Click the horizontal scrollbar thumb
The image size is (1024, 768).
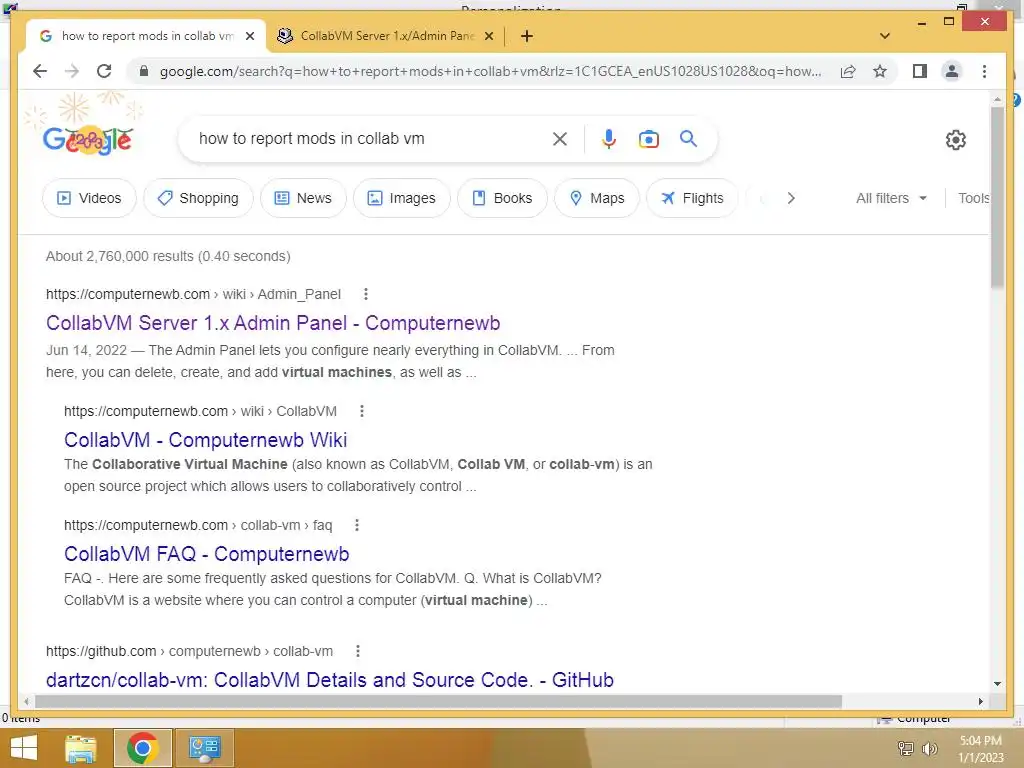tap(438, 701)
